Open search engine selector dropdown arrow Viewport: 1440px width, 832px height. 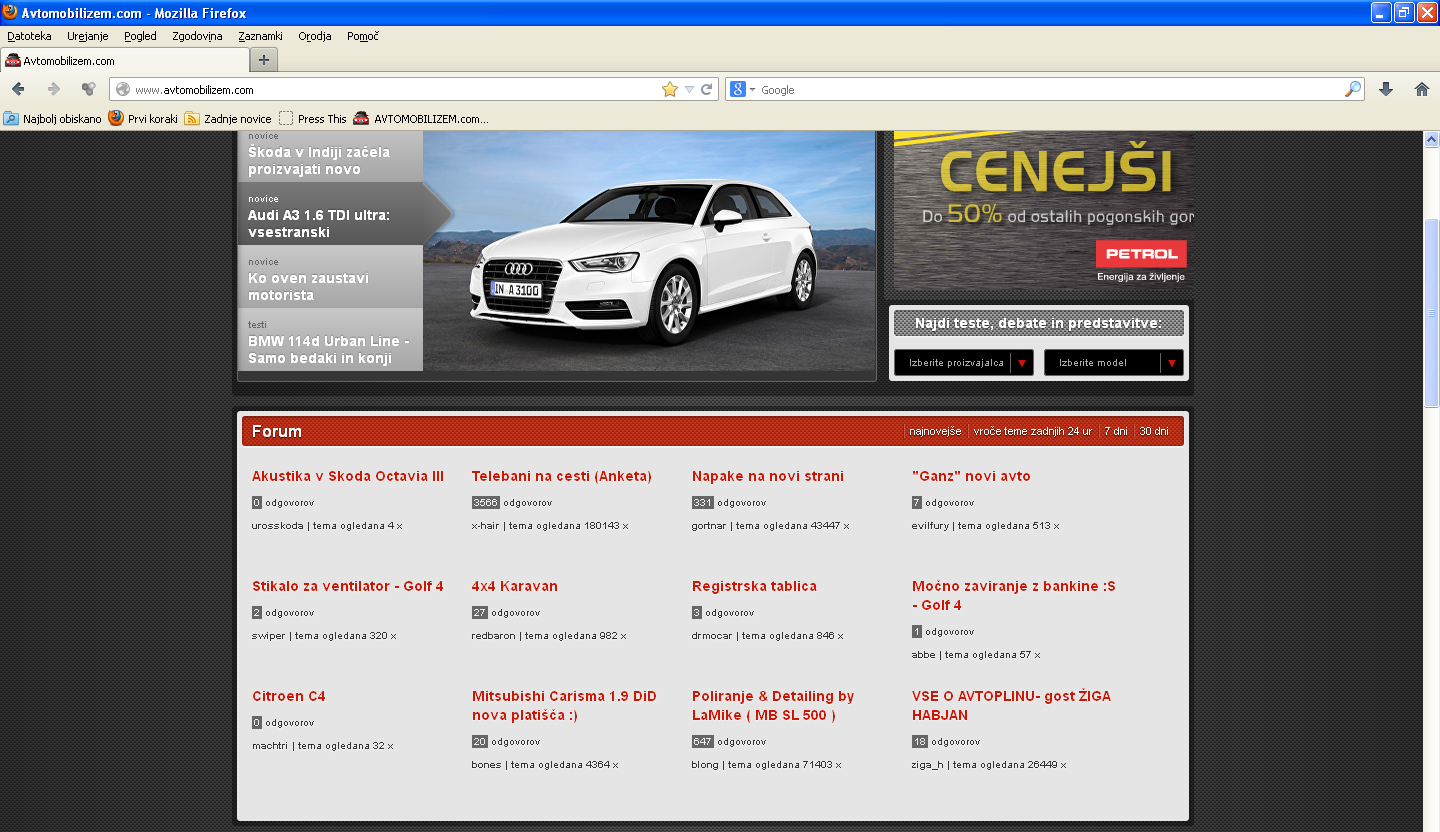click(752, 89)
